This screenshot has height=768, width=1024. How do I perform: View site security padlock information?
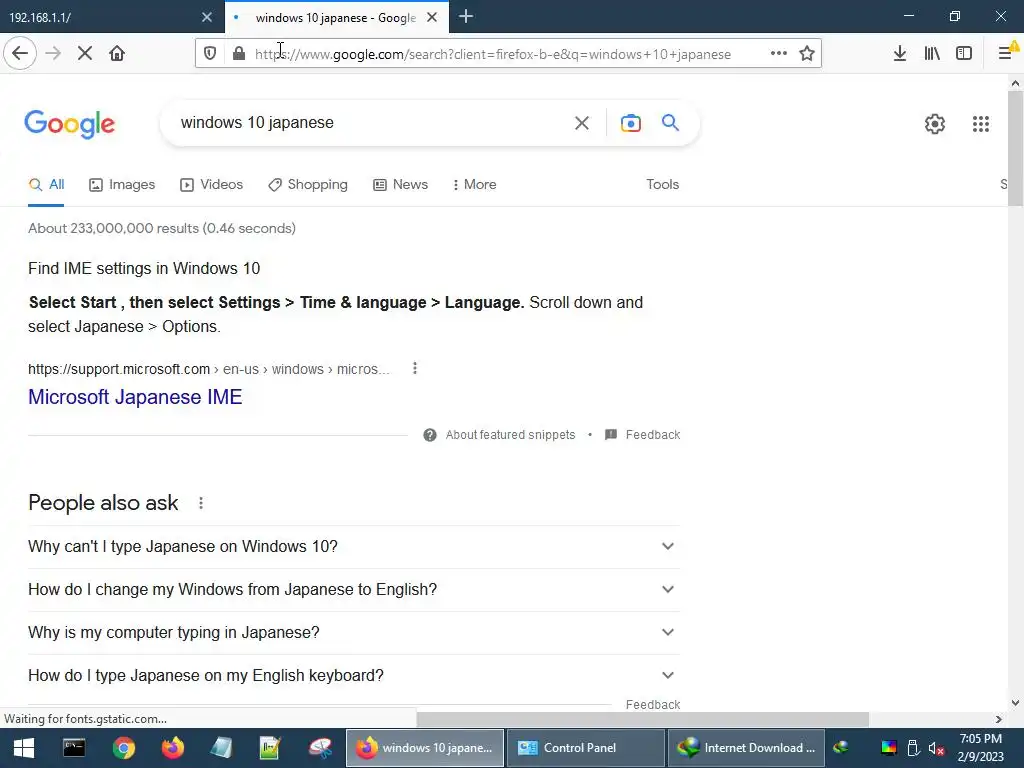238,53
